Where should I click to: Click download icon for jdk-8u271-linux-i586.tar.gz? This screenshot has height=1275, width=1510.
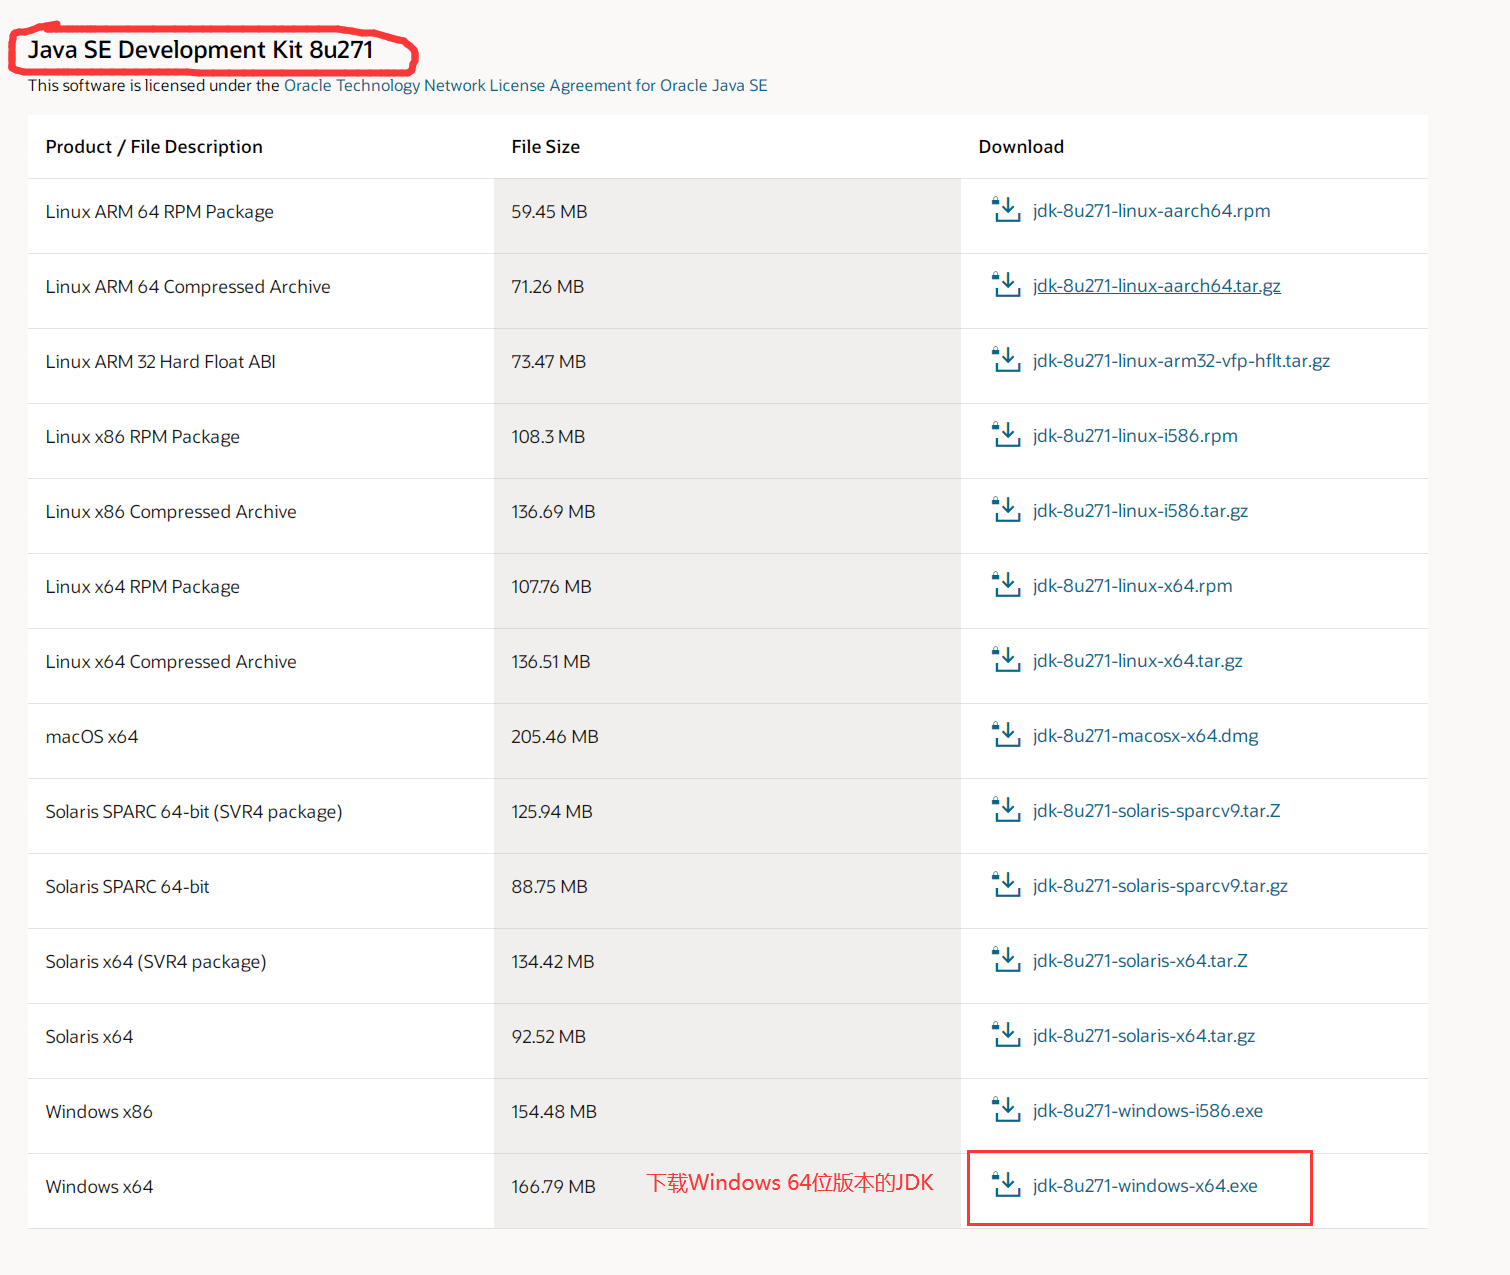tap(1006, 510)
